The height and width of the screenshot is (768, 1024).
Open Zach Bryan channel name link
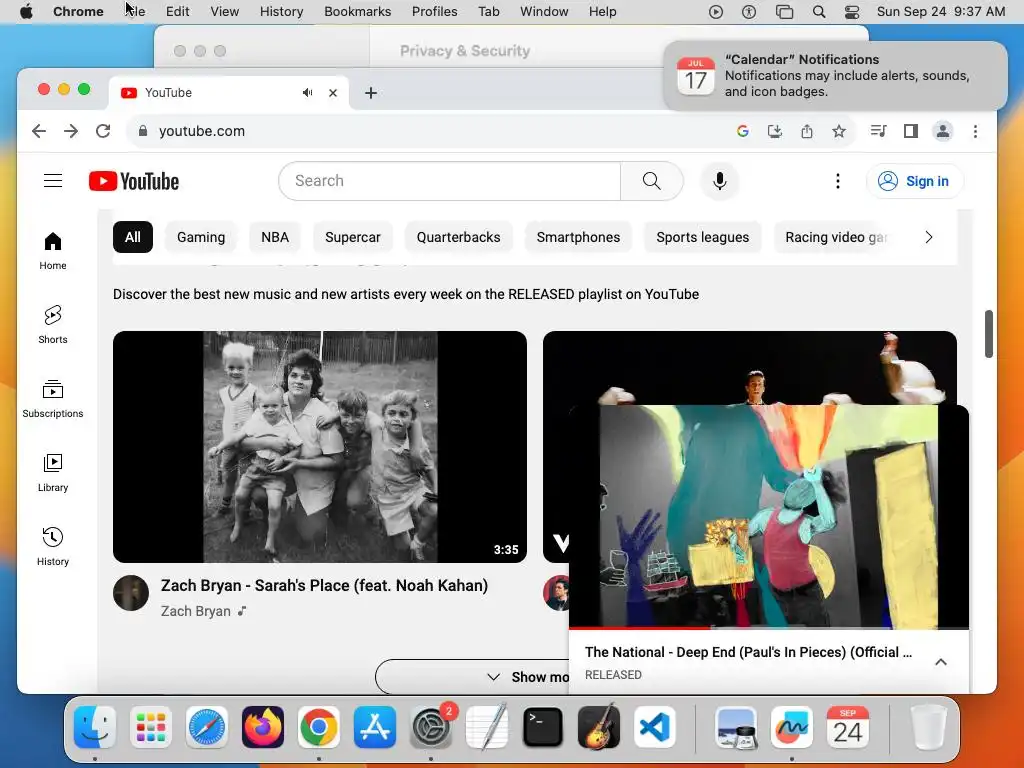[x=196, y=611]
